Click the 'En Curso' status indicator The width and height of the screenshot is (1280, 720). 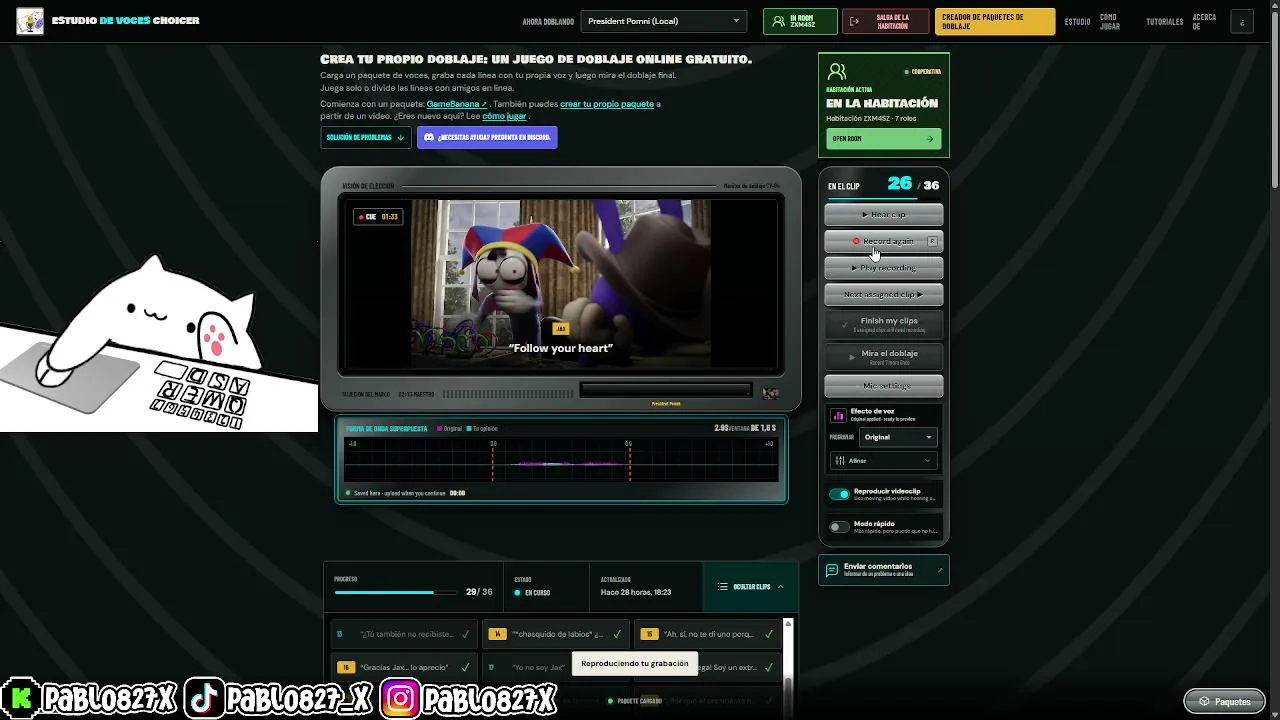(533, 593)
